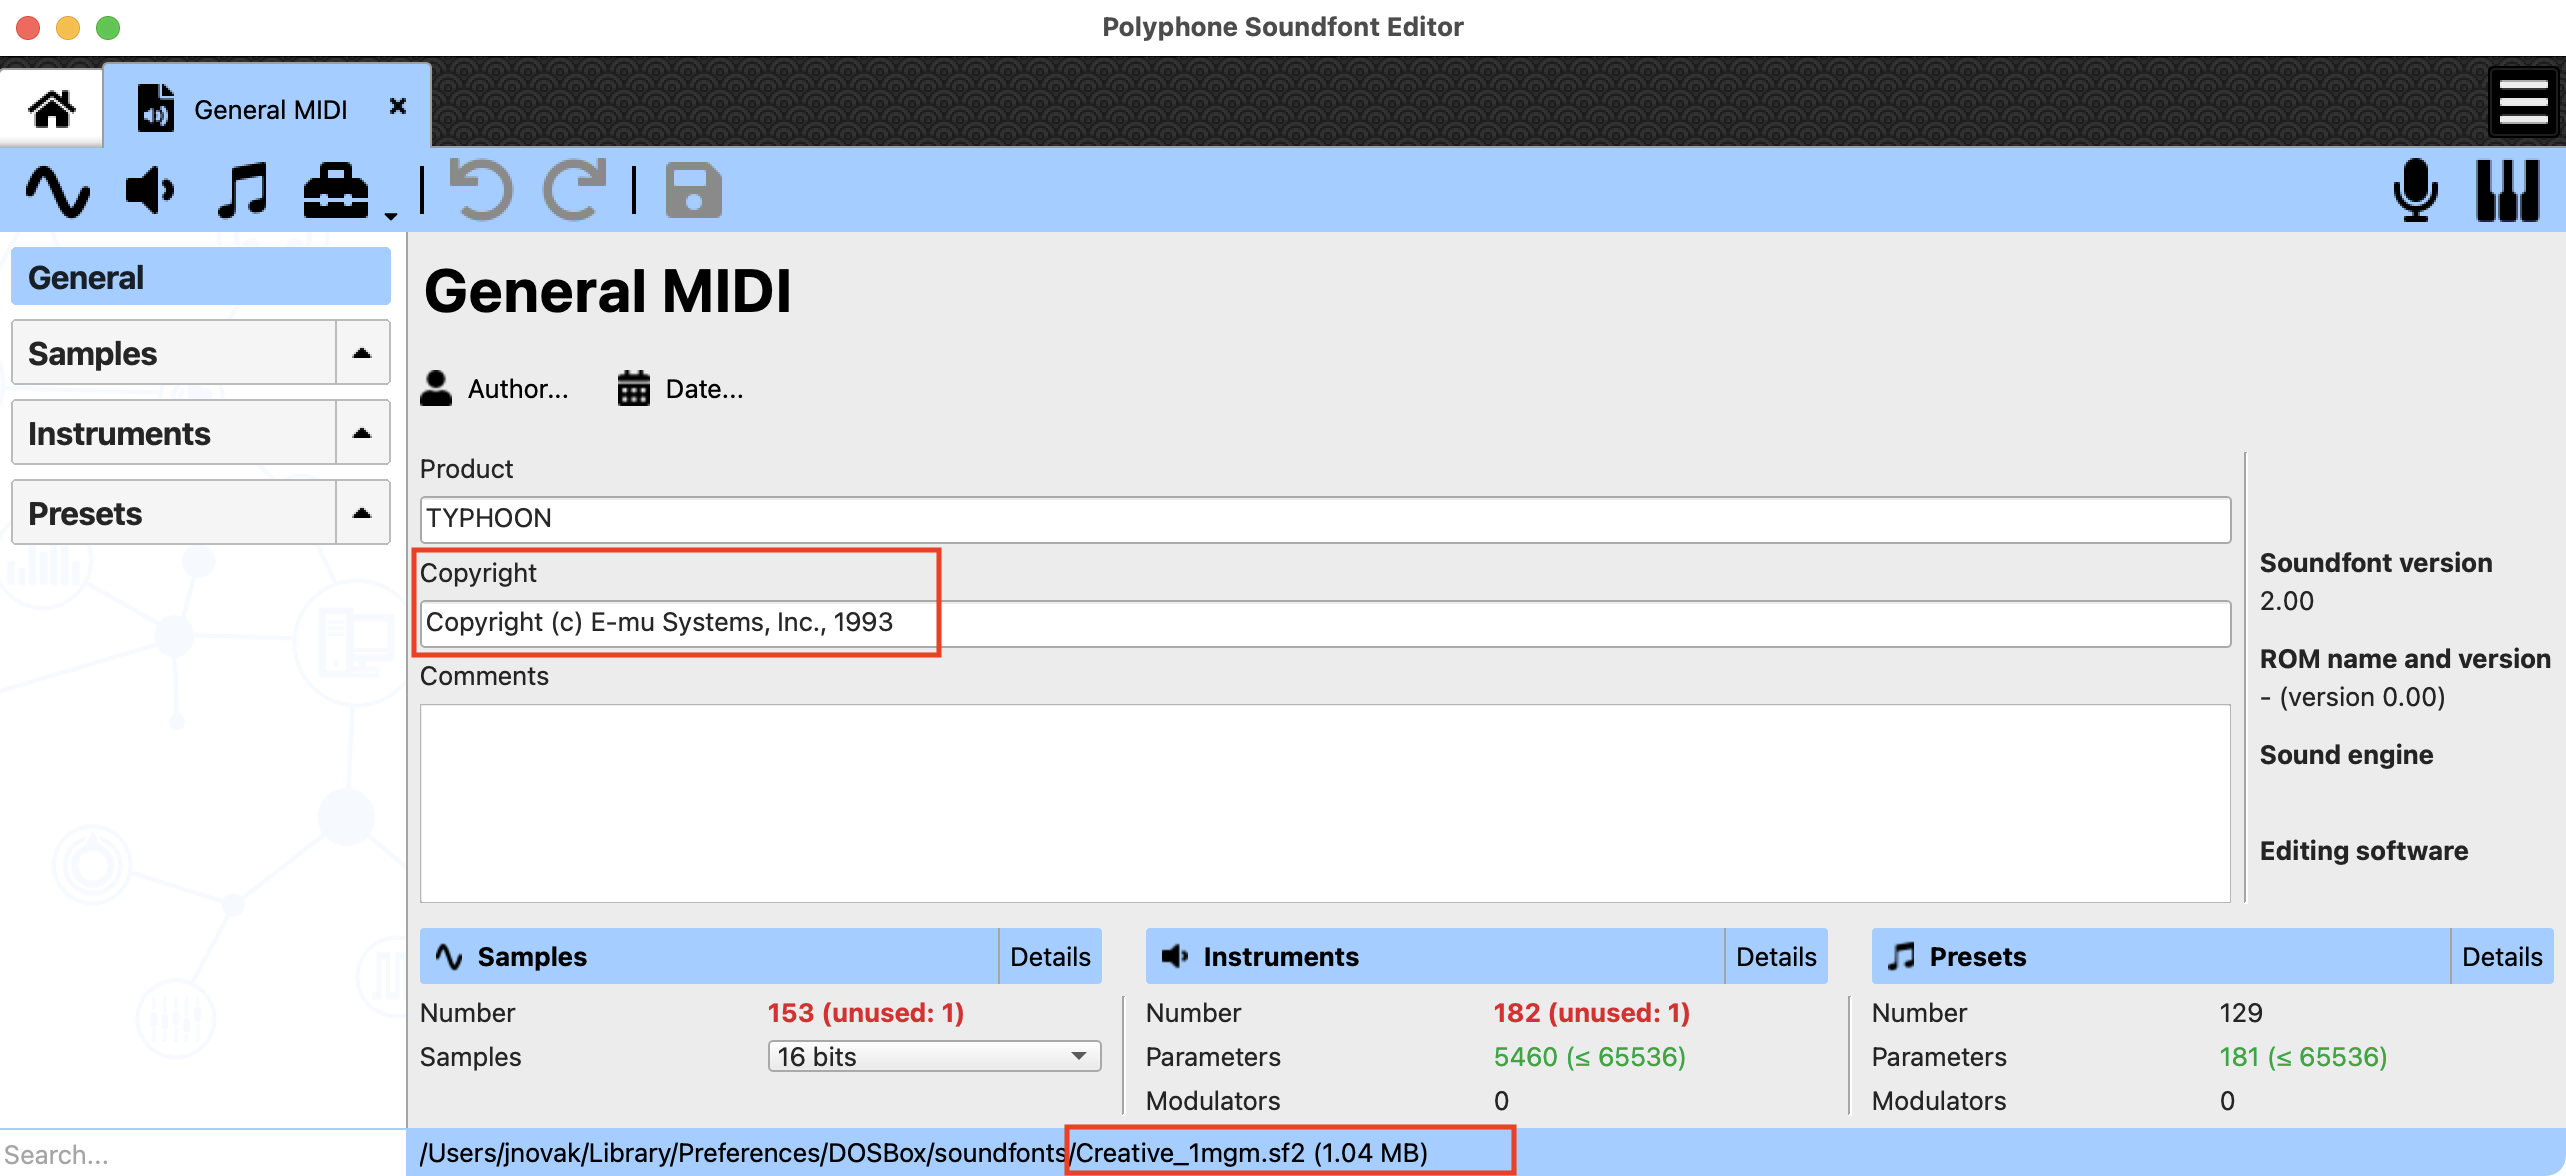
Task: Select General in the sidebar
Action: point(200,277)
